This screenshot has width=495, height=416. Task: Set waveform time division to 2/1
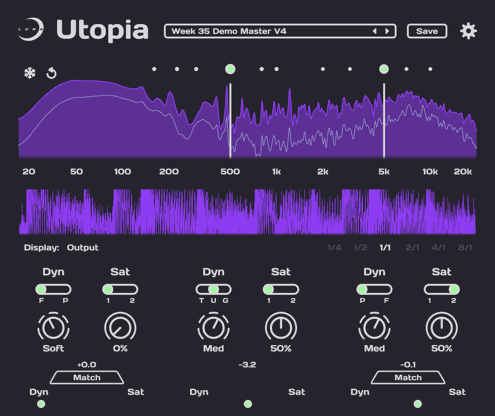click(412, 248)
